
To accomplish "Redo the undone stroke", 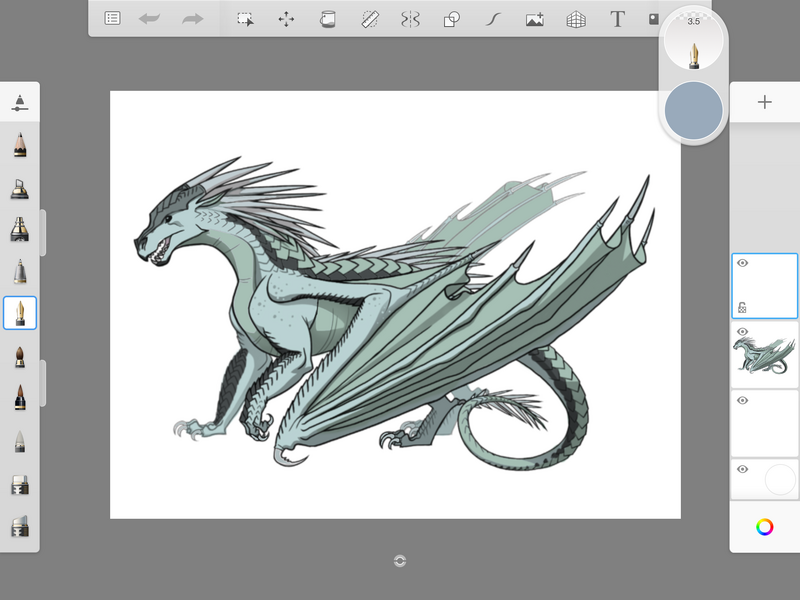I will 192,19.
